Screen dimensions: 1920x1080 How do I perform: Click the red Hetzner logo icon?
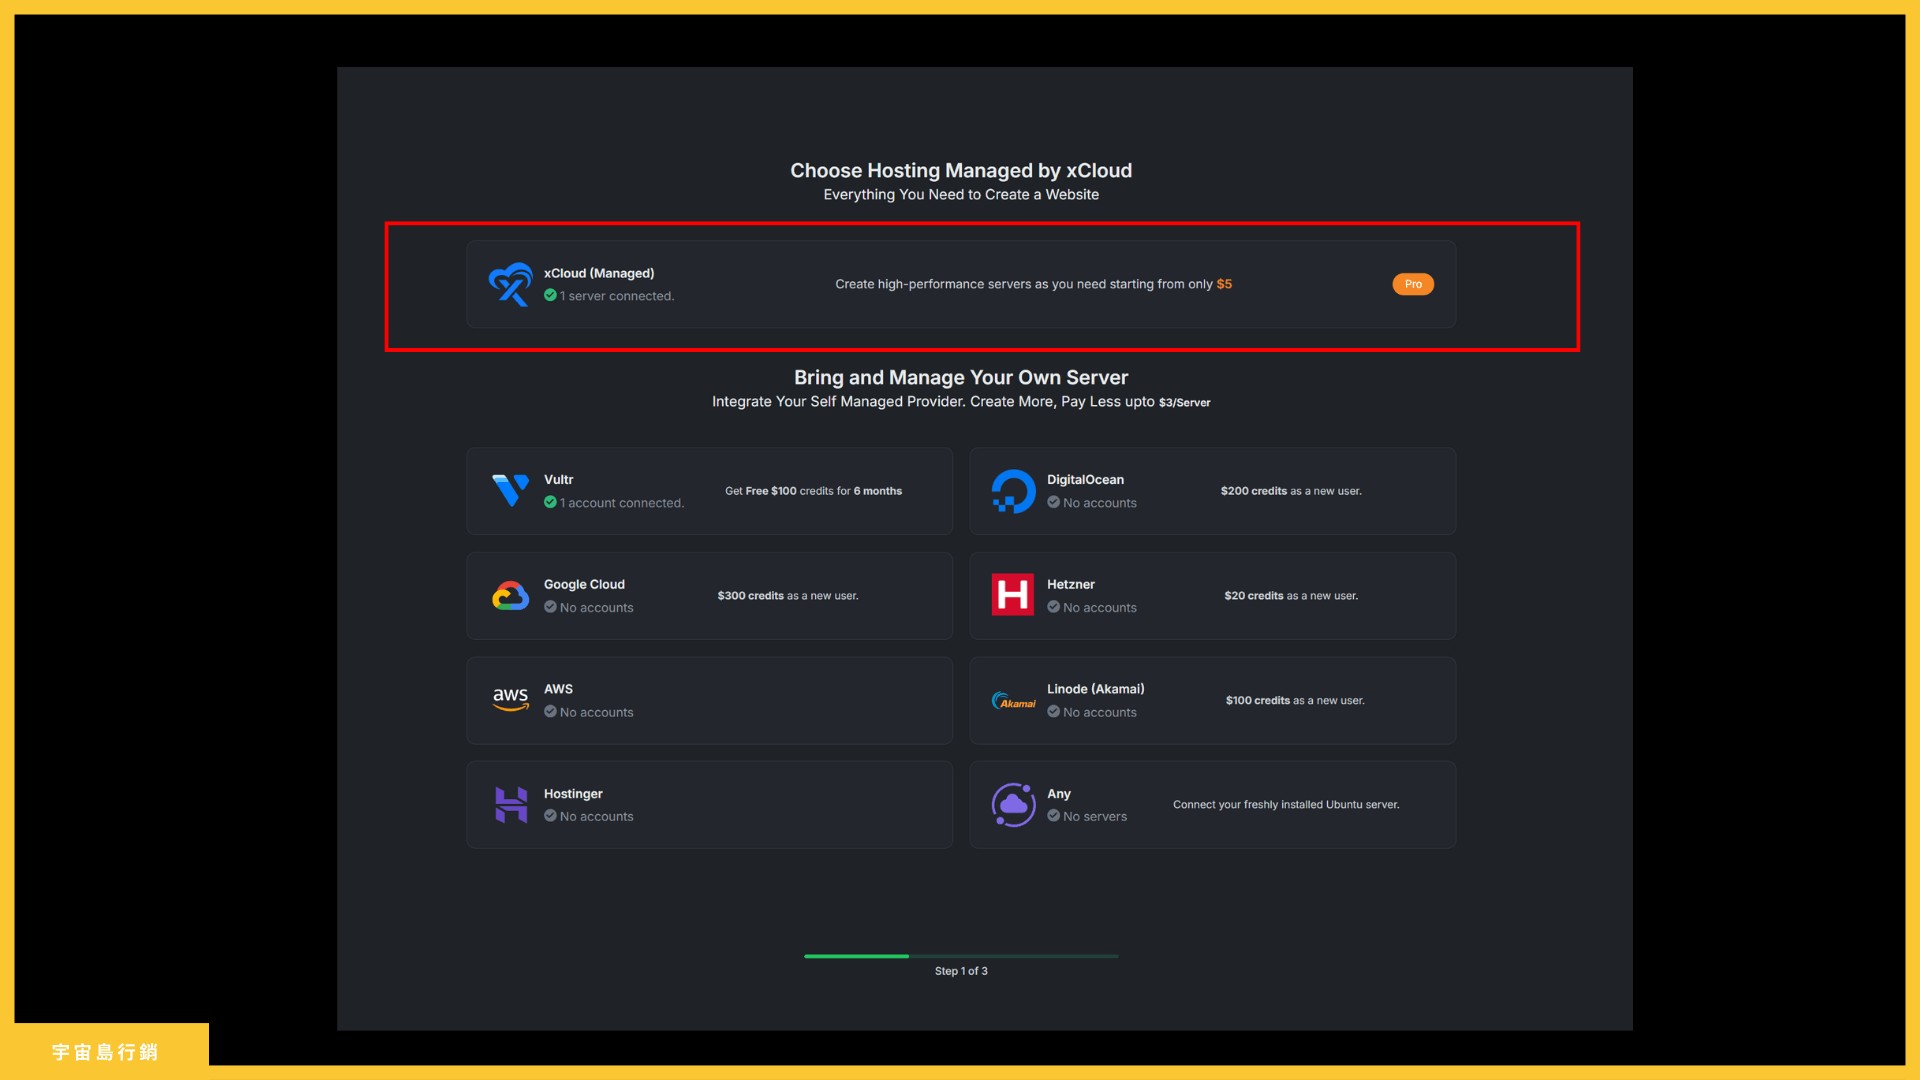tap(1012, 595)
